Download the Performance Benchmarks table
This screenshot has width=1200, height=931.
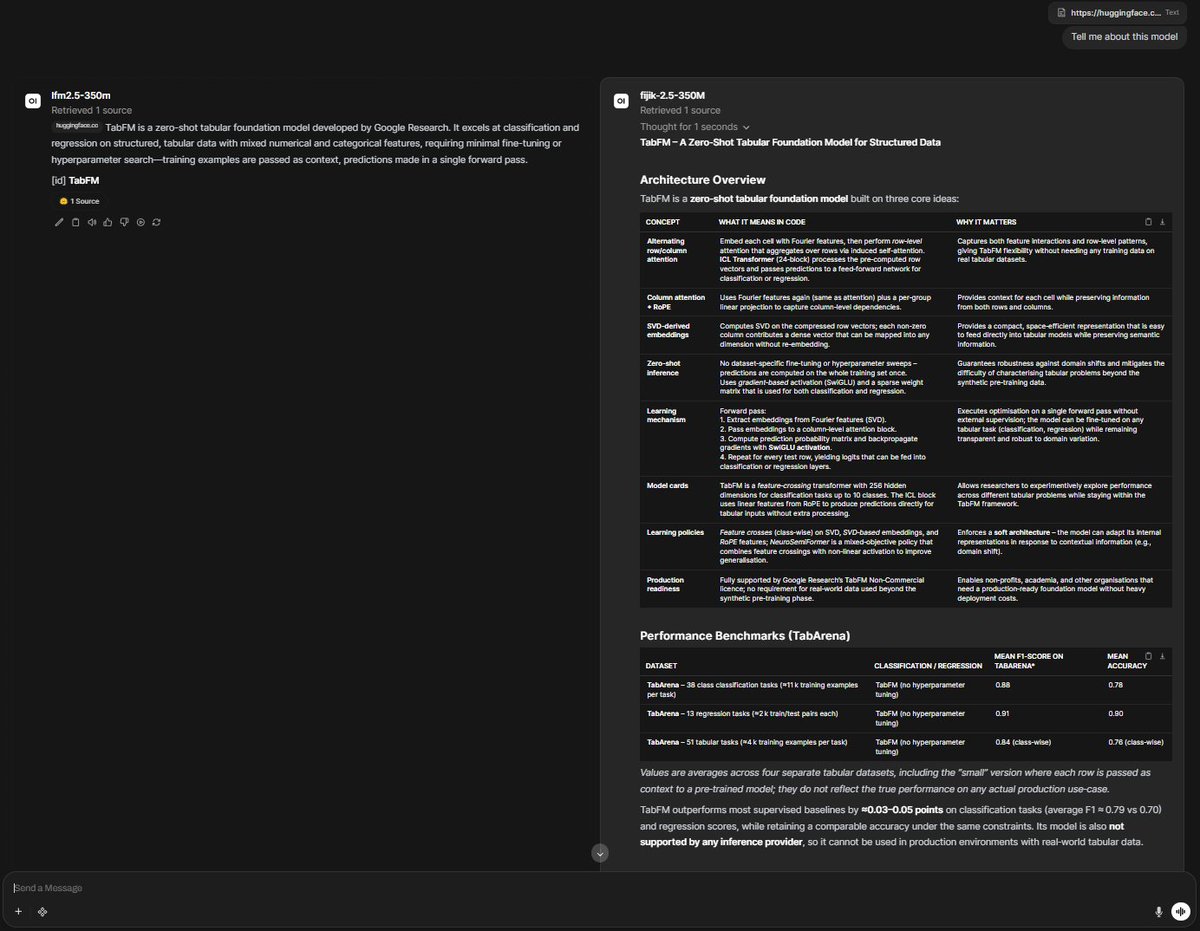tap(1162, 656)
